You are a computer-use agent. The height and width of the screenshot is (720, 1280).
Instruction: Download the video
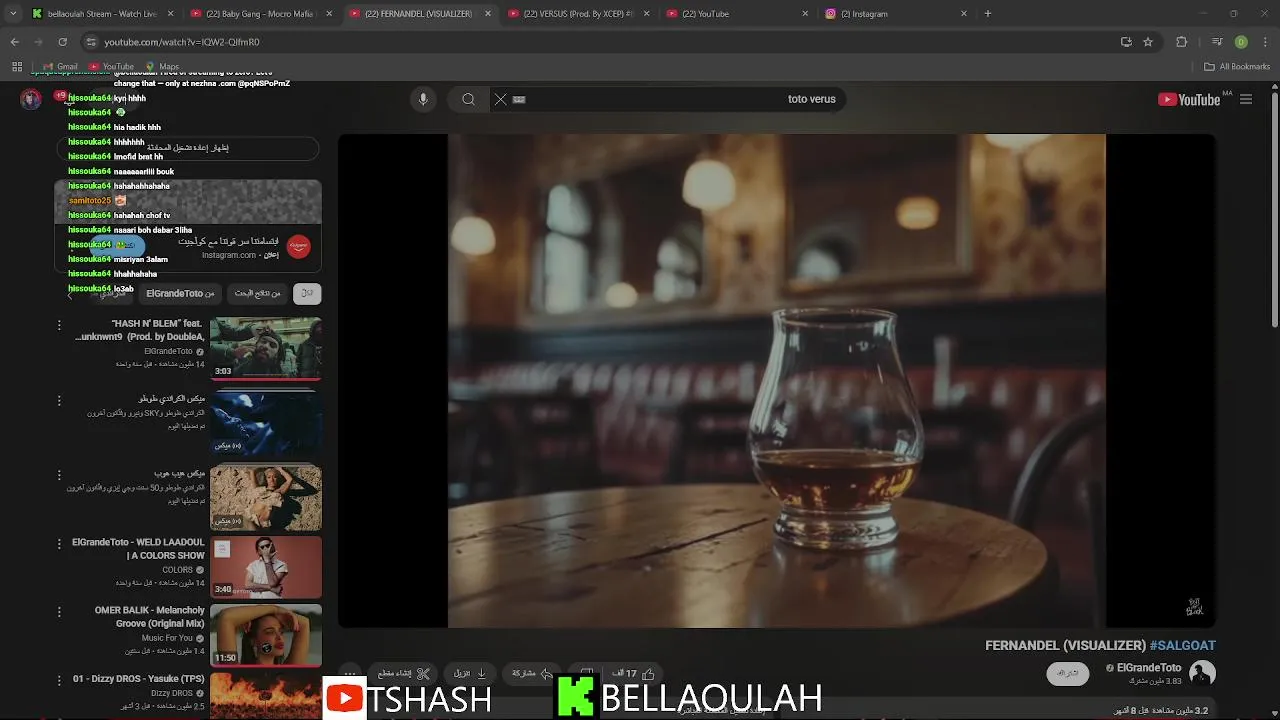470,673
